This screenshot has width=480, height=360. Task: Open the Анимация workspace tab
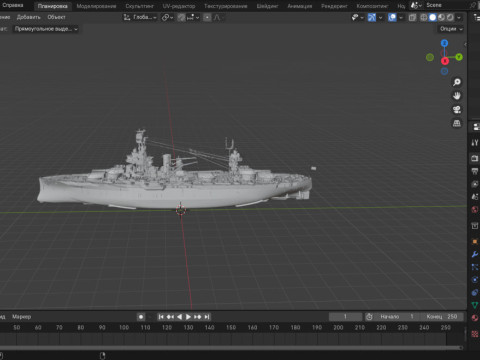pos(300,6)
